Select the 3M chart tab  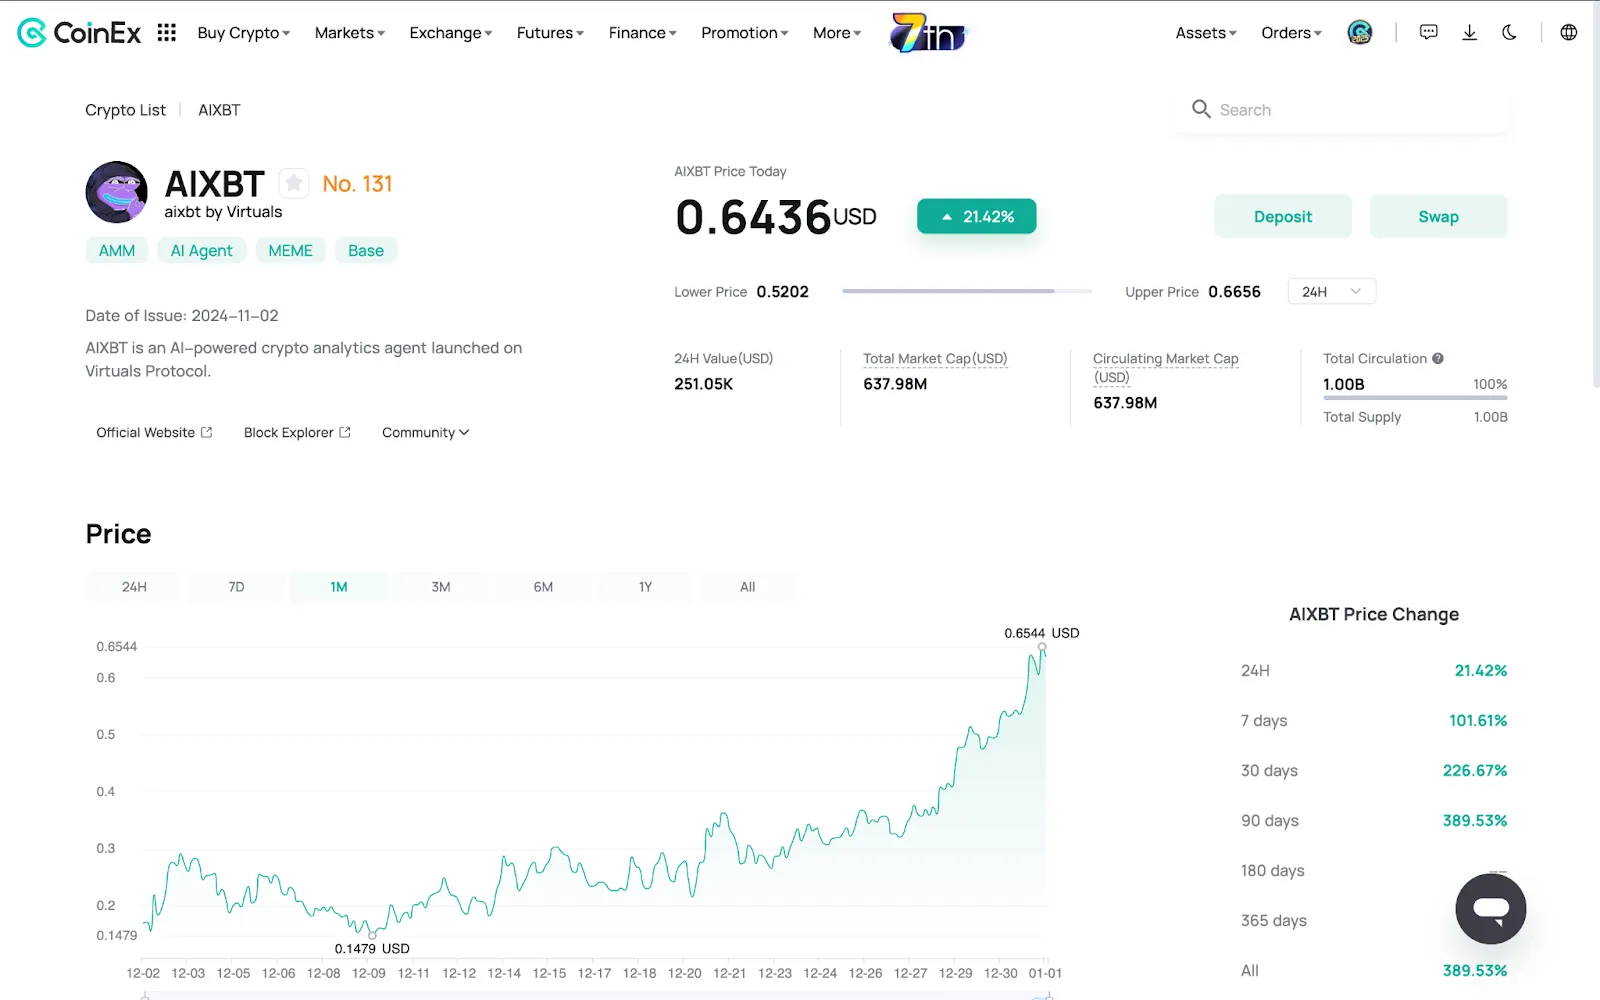point(441,587)
